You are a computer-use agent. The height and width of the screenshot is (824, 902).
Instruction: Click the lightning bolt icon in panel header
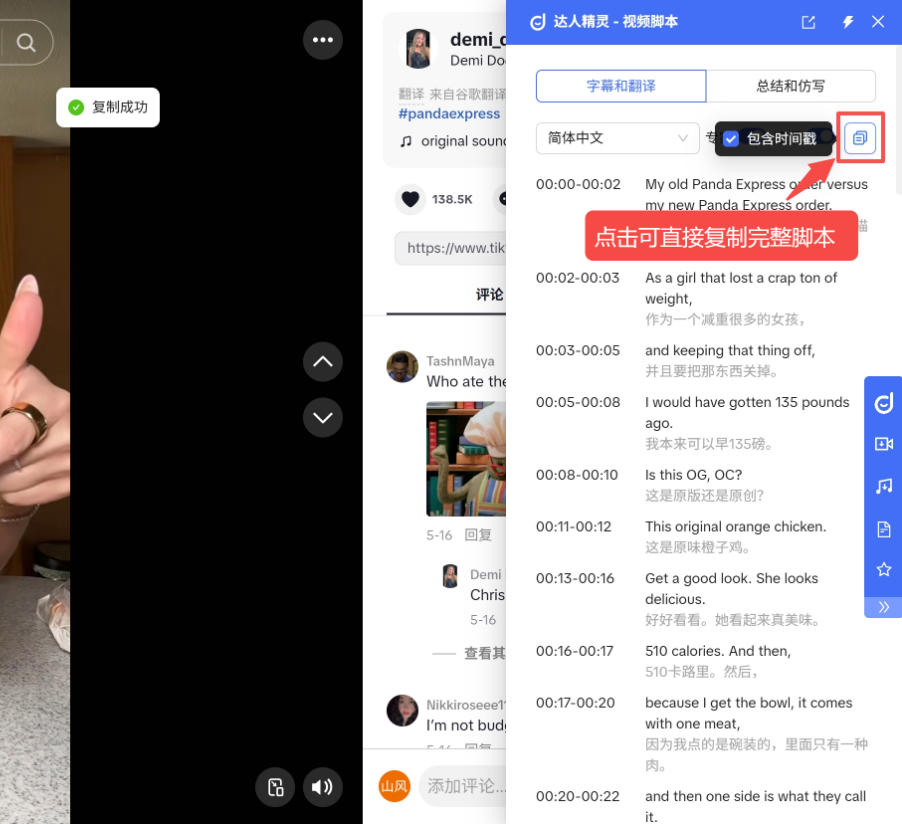pos(847,22)
